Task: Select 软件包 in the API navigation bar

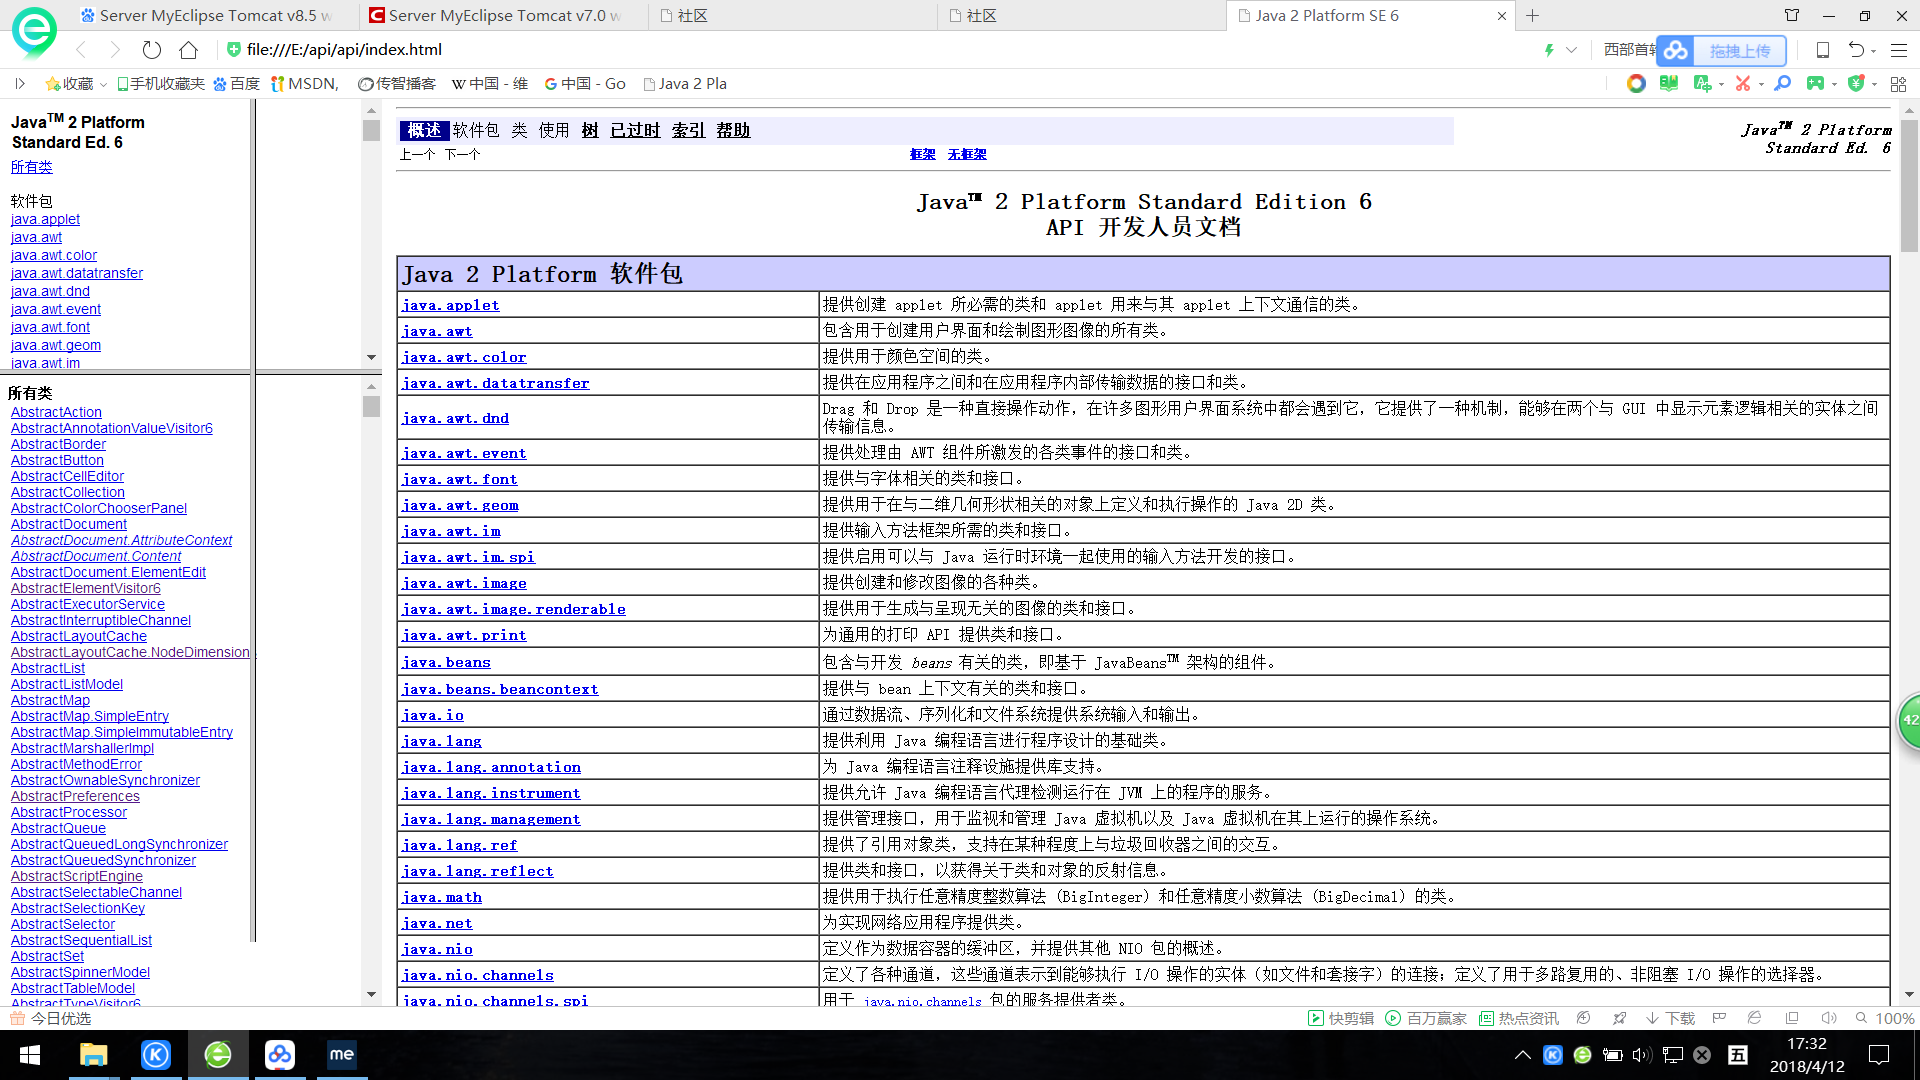Action: [x=476, y=130]
